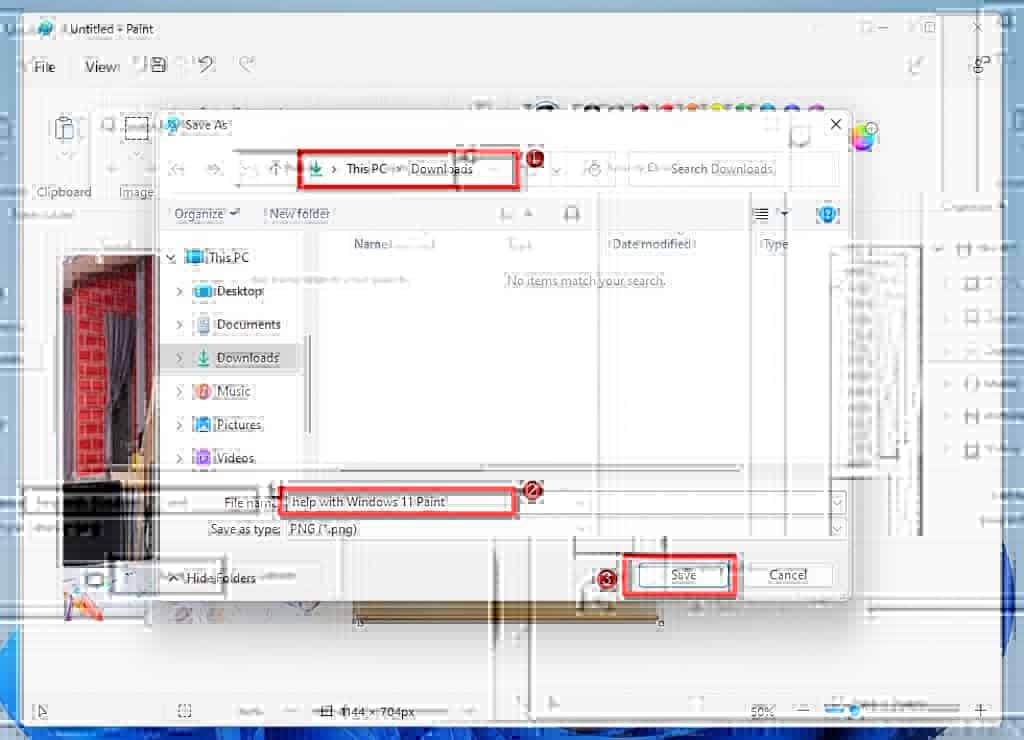The height and width of the screenshot is (740, 1024).
Task: Click the Back arrow in Save As
Action: pyautogui.click(x=176, y=170)
